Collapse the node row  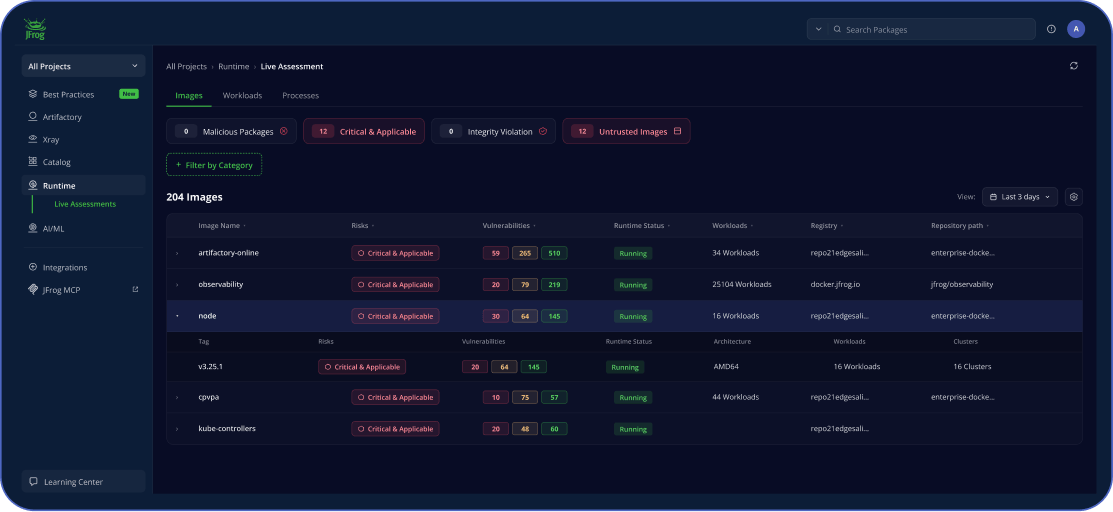click(177, 316)
